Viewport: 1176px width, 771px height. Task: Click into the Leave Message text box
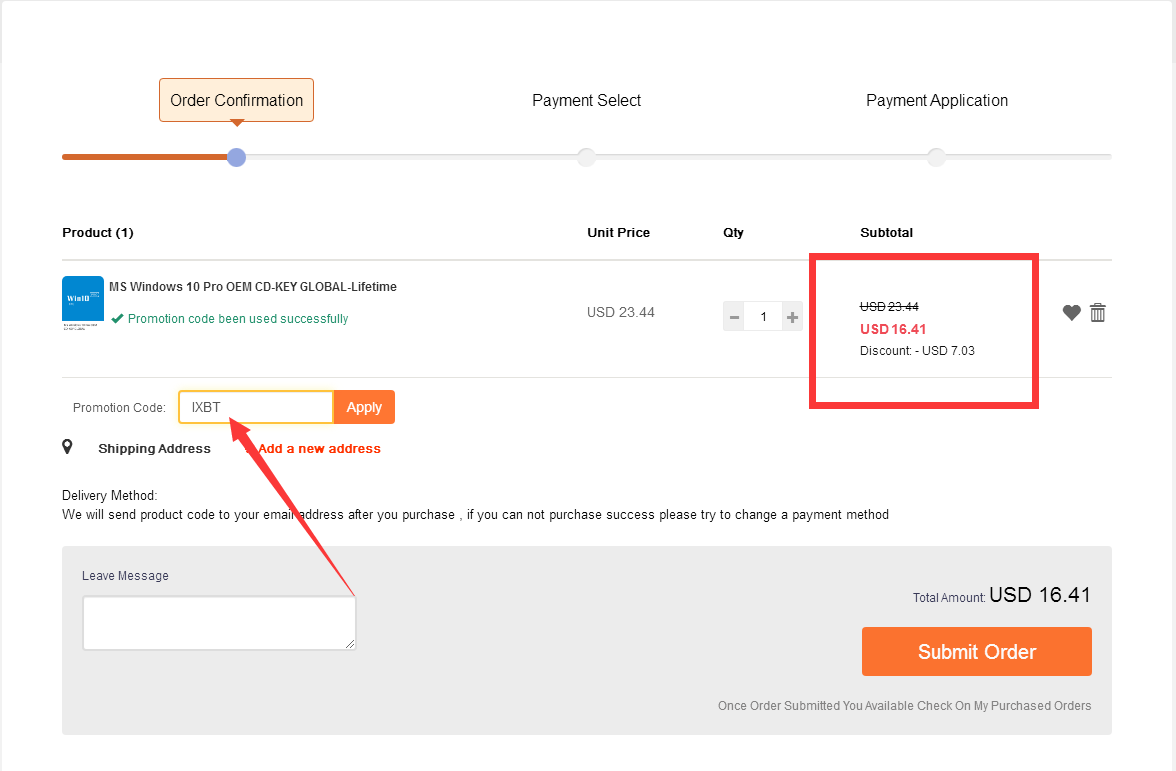tap(219, 623)
